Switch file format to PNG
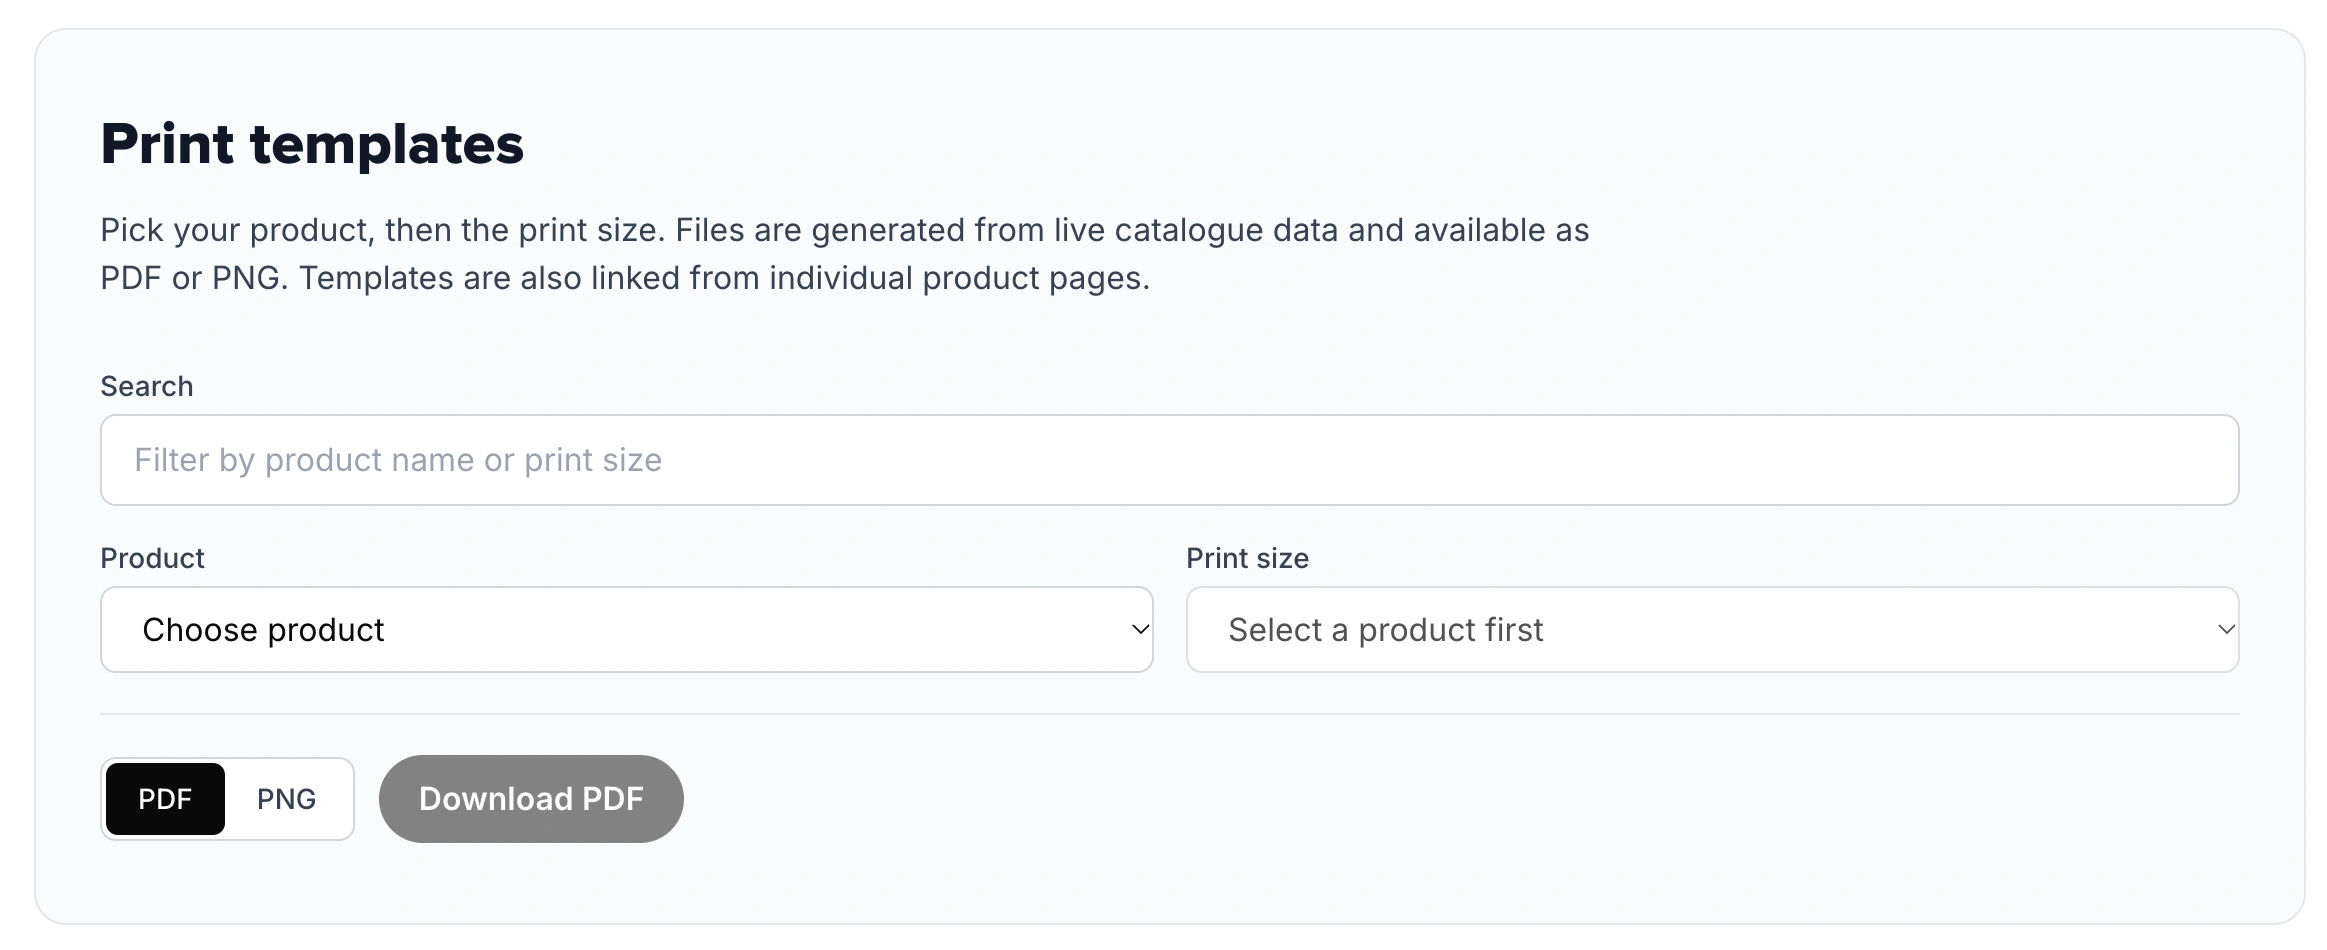Image resolution: width=2327 pixels, height=950 pixels. click(x=286, y=799)
